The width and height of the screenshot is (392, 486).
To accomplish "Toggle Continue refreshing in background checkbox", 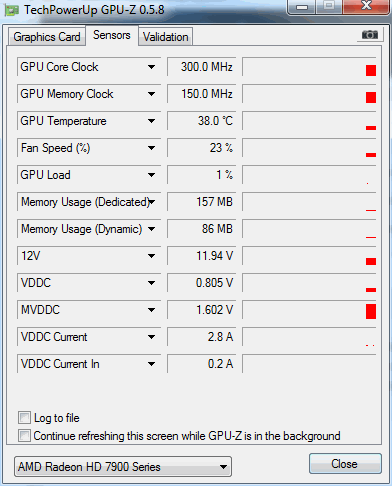I will click(24, 435).
